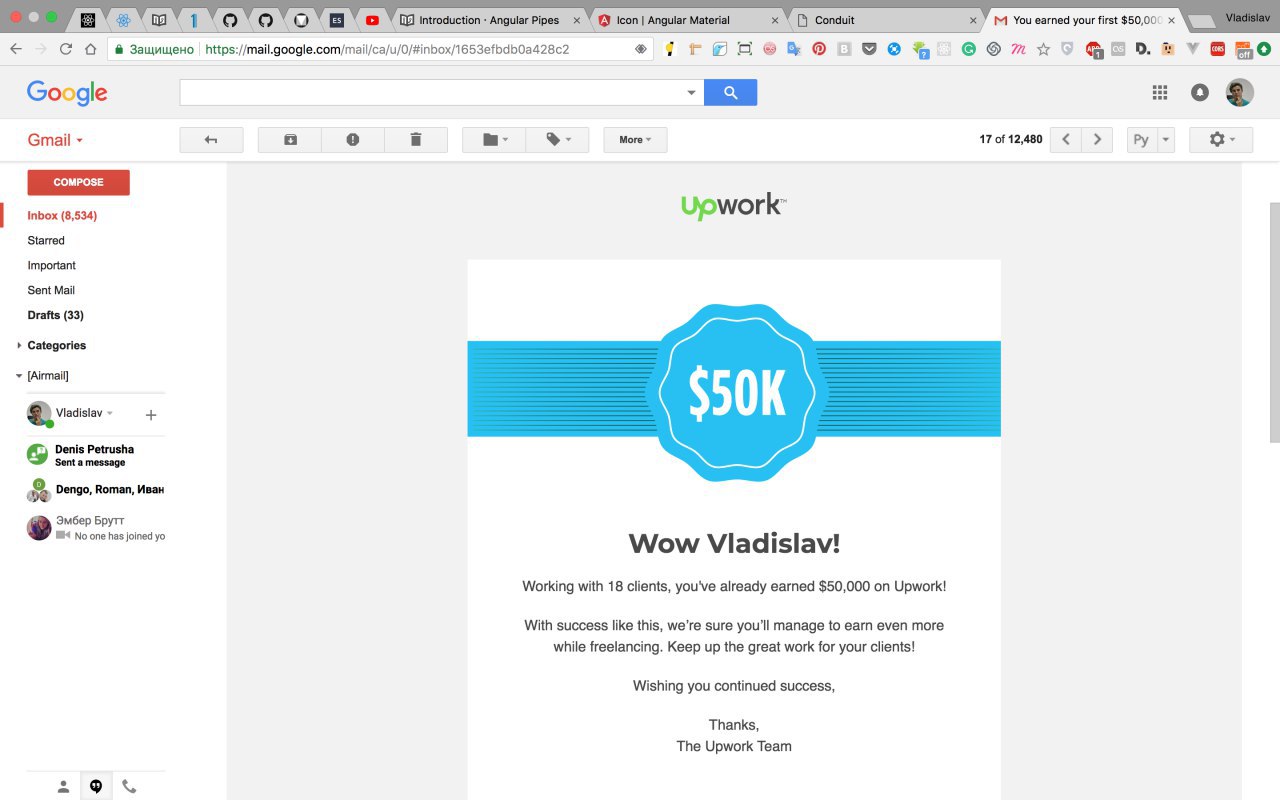Switch to the Conduit tab
Viewport: 1280px width, 800px height.
pyautogui.click(x=886, y=20)
